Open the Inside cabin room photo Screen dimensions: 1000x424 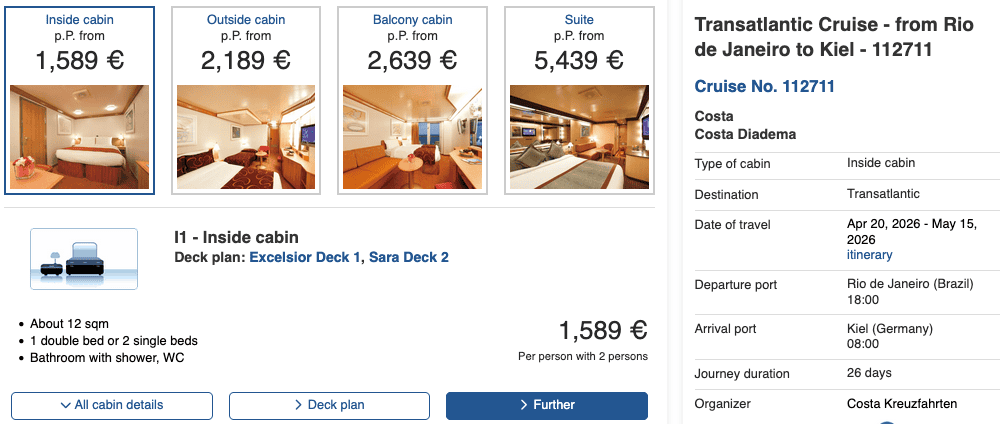(x=79, y=137)
